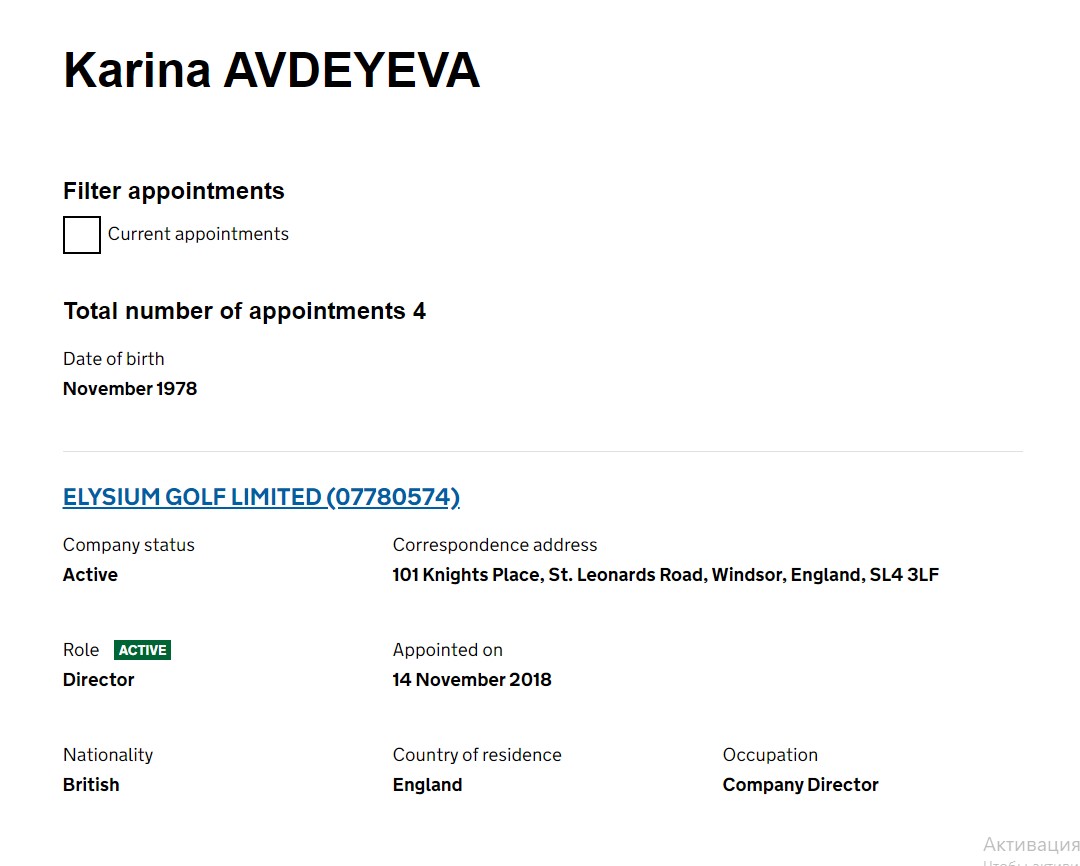Click the Filter appointments heading
The height and width of the screenshot is (866, 1080).
coord(174,191)
